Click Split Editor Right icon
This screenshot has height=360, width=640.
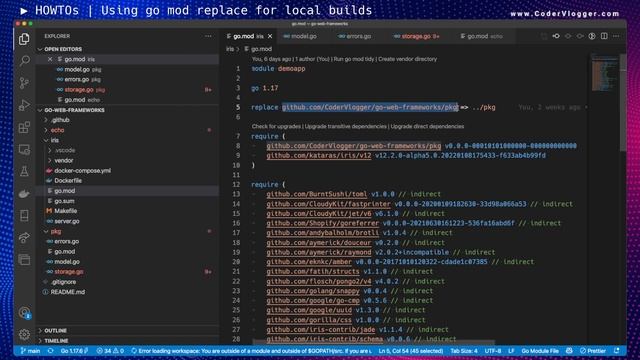coord(604,36)
